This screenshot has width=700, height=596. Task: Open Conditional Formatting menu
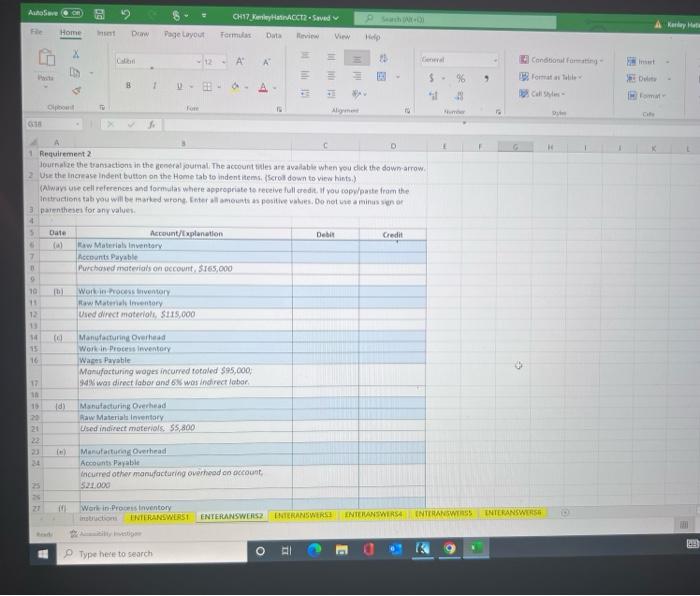561,60
